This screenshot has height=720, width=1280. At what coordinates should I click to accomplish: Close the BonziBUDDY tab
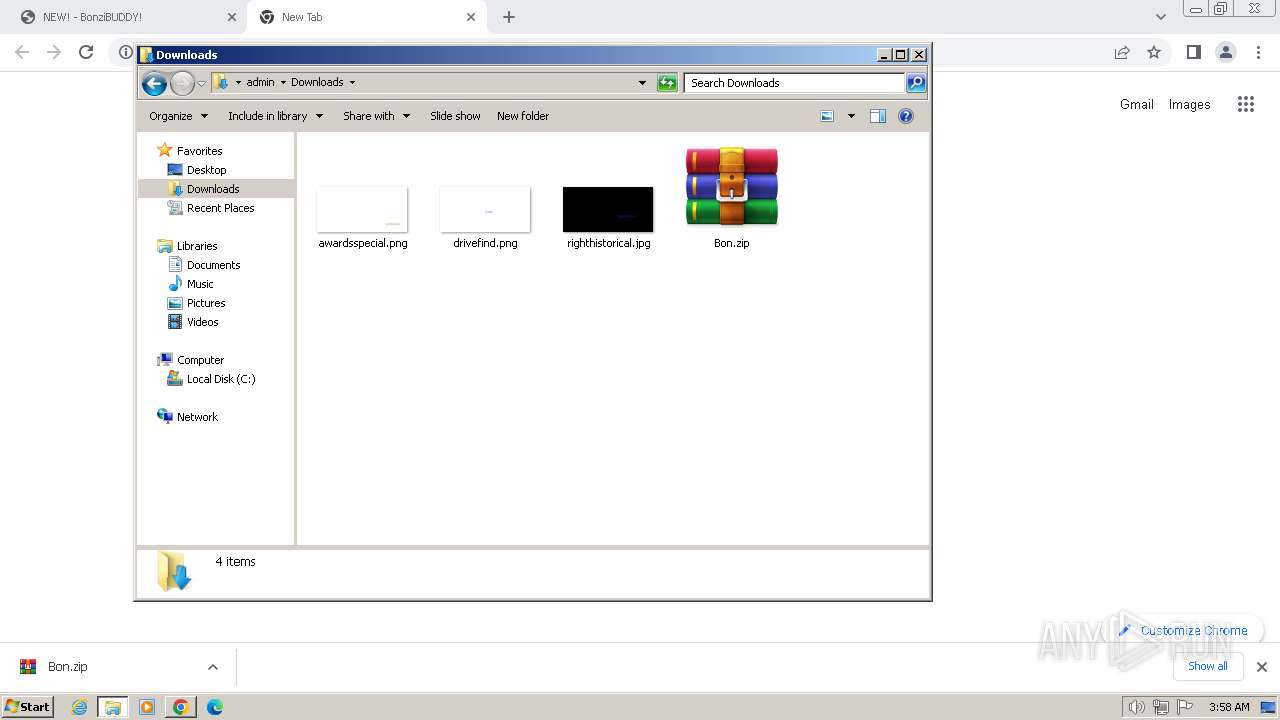coord(231,17)
